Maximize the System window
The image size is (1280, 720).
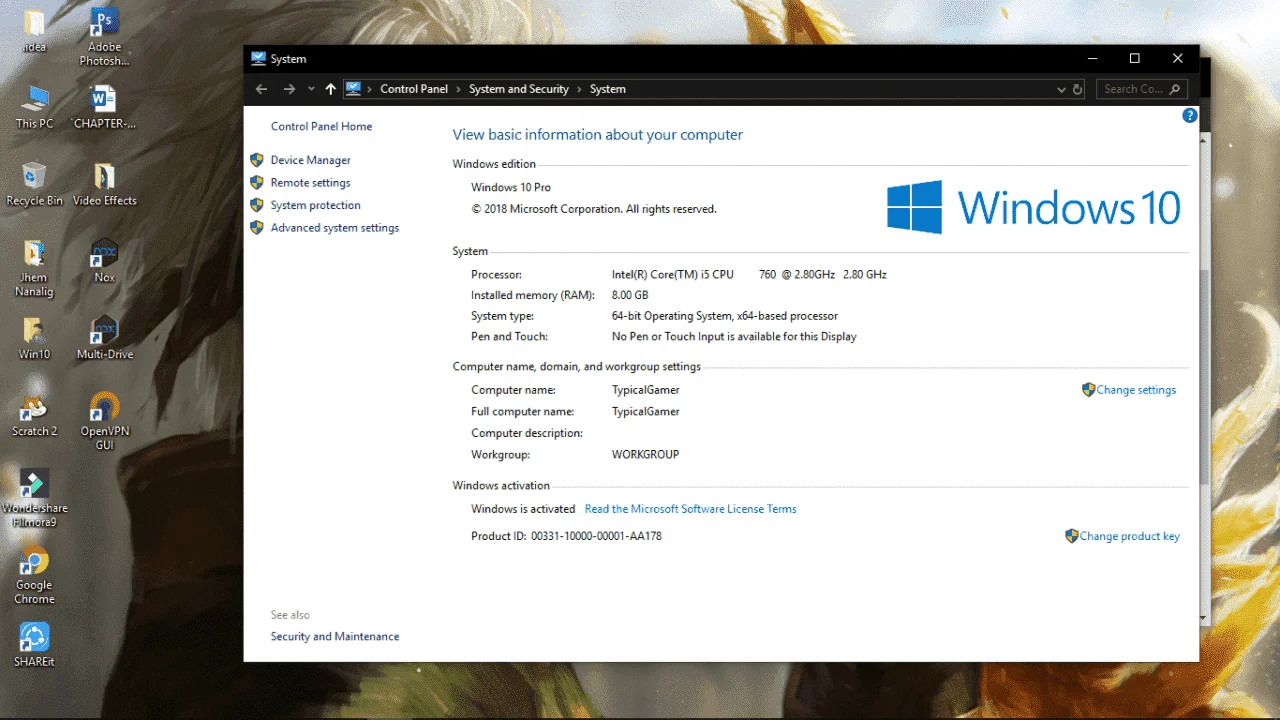coord(1135,58)
